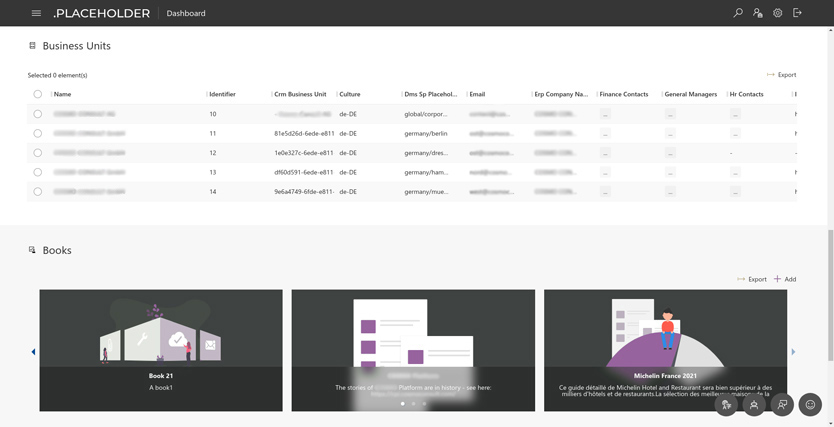
Task: Open the settings gear icon
Action: point(777,13)
